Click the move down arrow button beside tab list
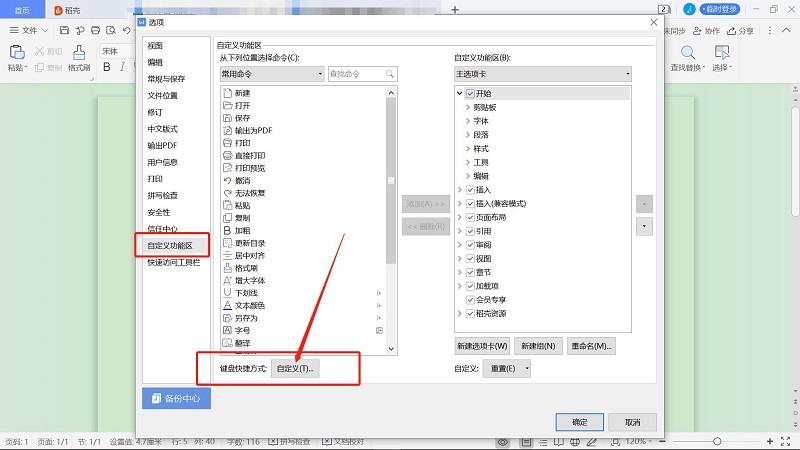Viewport: 800px width, 450px height. (x=644, y=227)
